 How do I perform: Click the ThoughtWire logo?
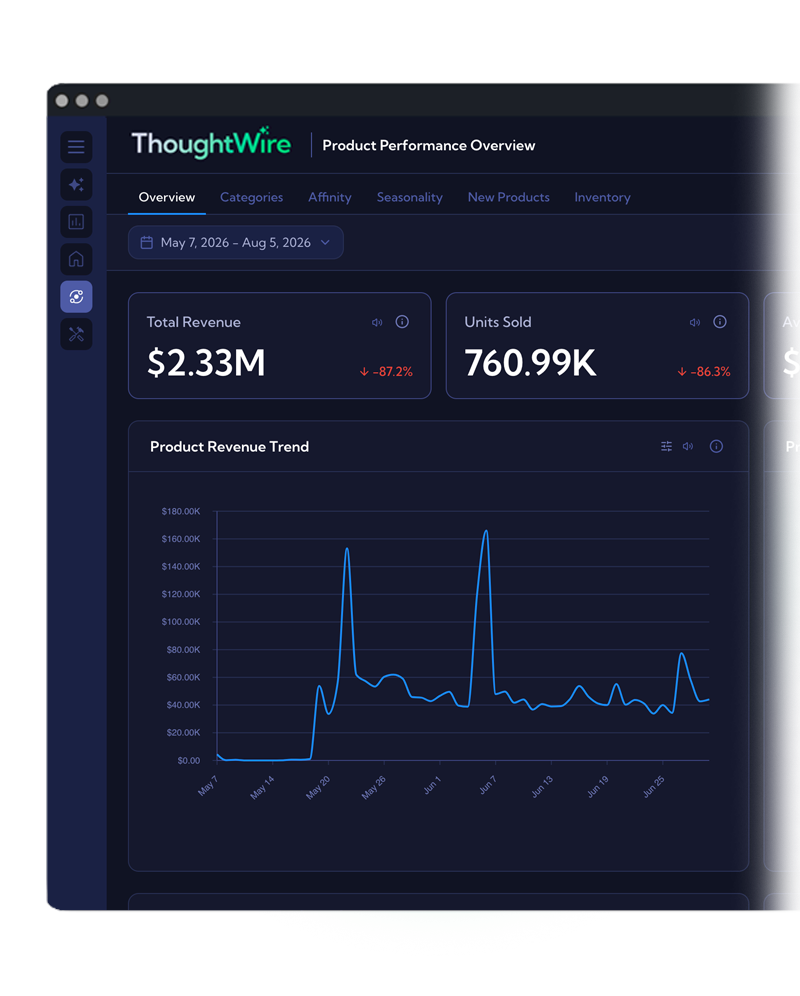(211, 144)
